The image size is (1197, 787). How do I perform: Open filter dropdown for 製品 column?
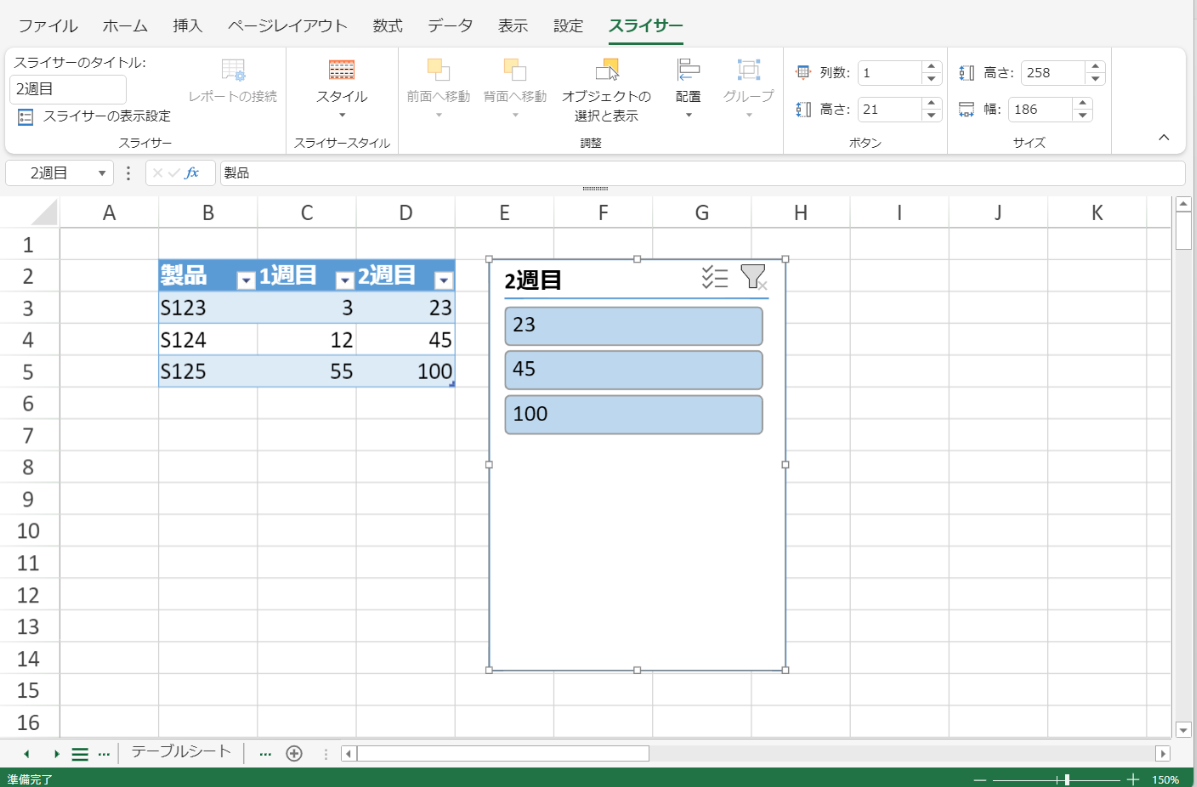pos(245,281)
